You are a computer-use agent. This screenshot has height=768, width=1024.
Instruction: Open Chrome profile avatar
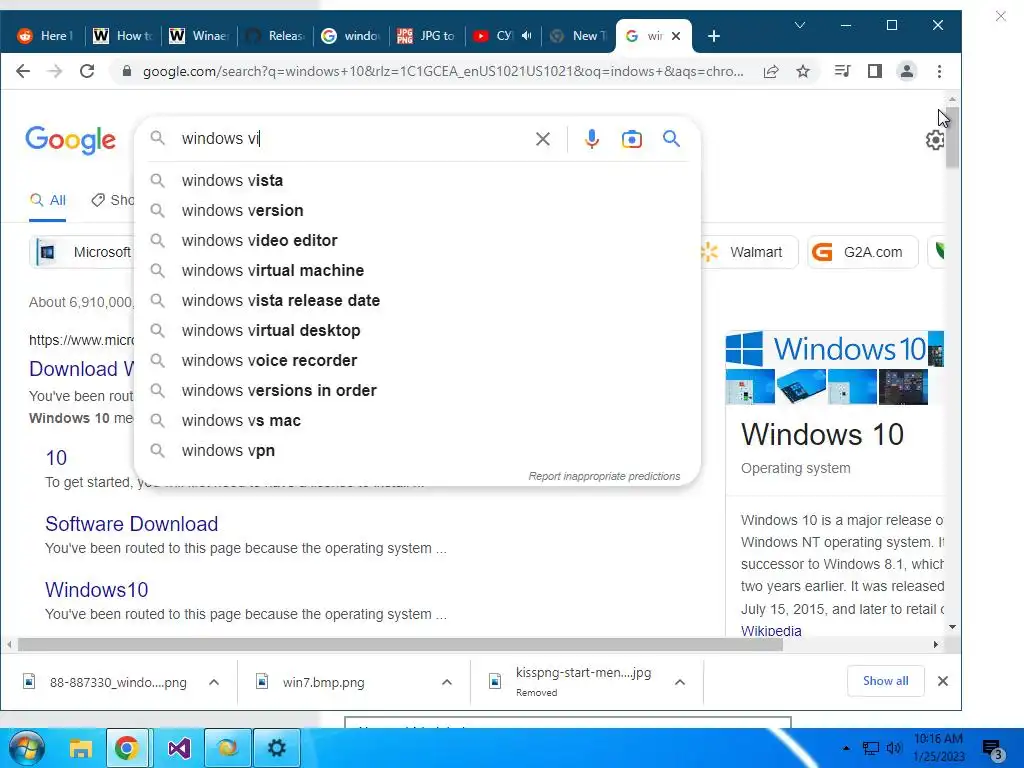coord(906,71)
